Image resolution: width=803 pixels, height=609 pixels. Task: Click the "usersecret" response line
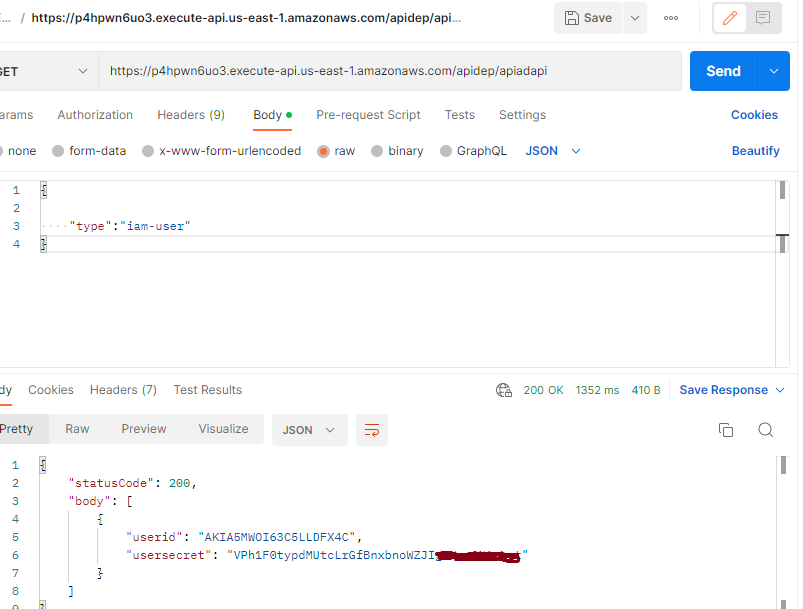(x=327, y=555)
